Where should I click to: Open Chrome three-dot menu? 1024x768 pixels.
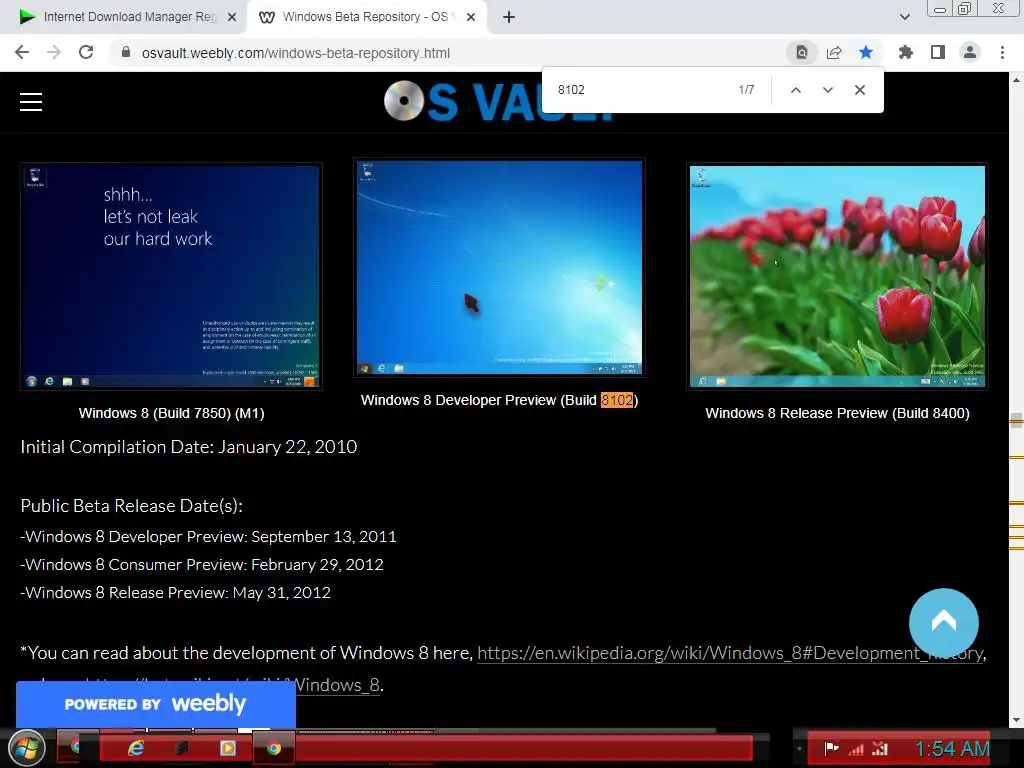(x=1002, y=52)
